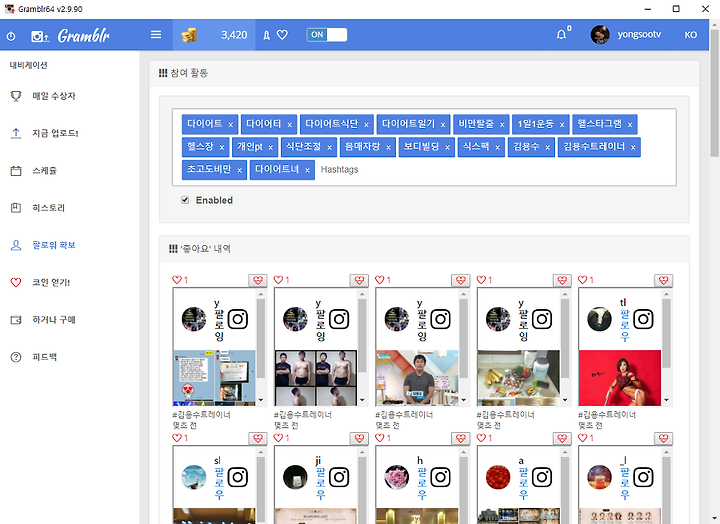Remove the 다이어트너 hashtag tag
This screenshot has height=524, width=720.
[x=307, y=170]
